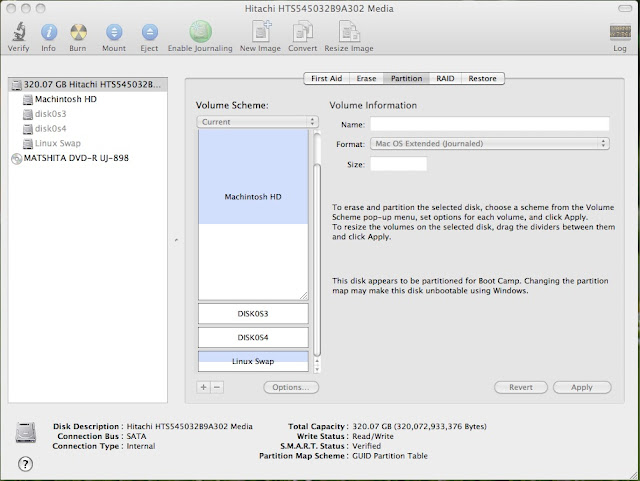
Task: Select disk0s3 in the sidebar
Action: 88,114
